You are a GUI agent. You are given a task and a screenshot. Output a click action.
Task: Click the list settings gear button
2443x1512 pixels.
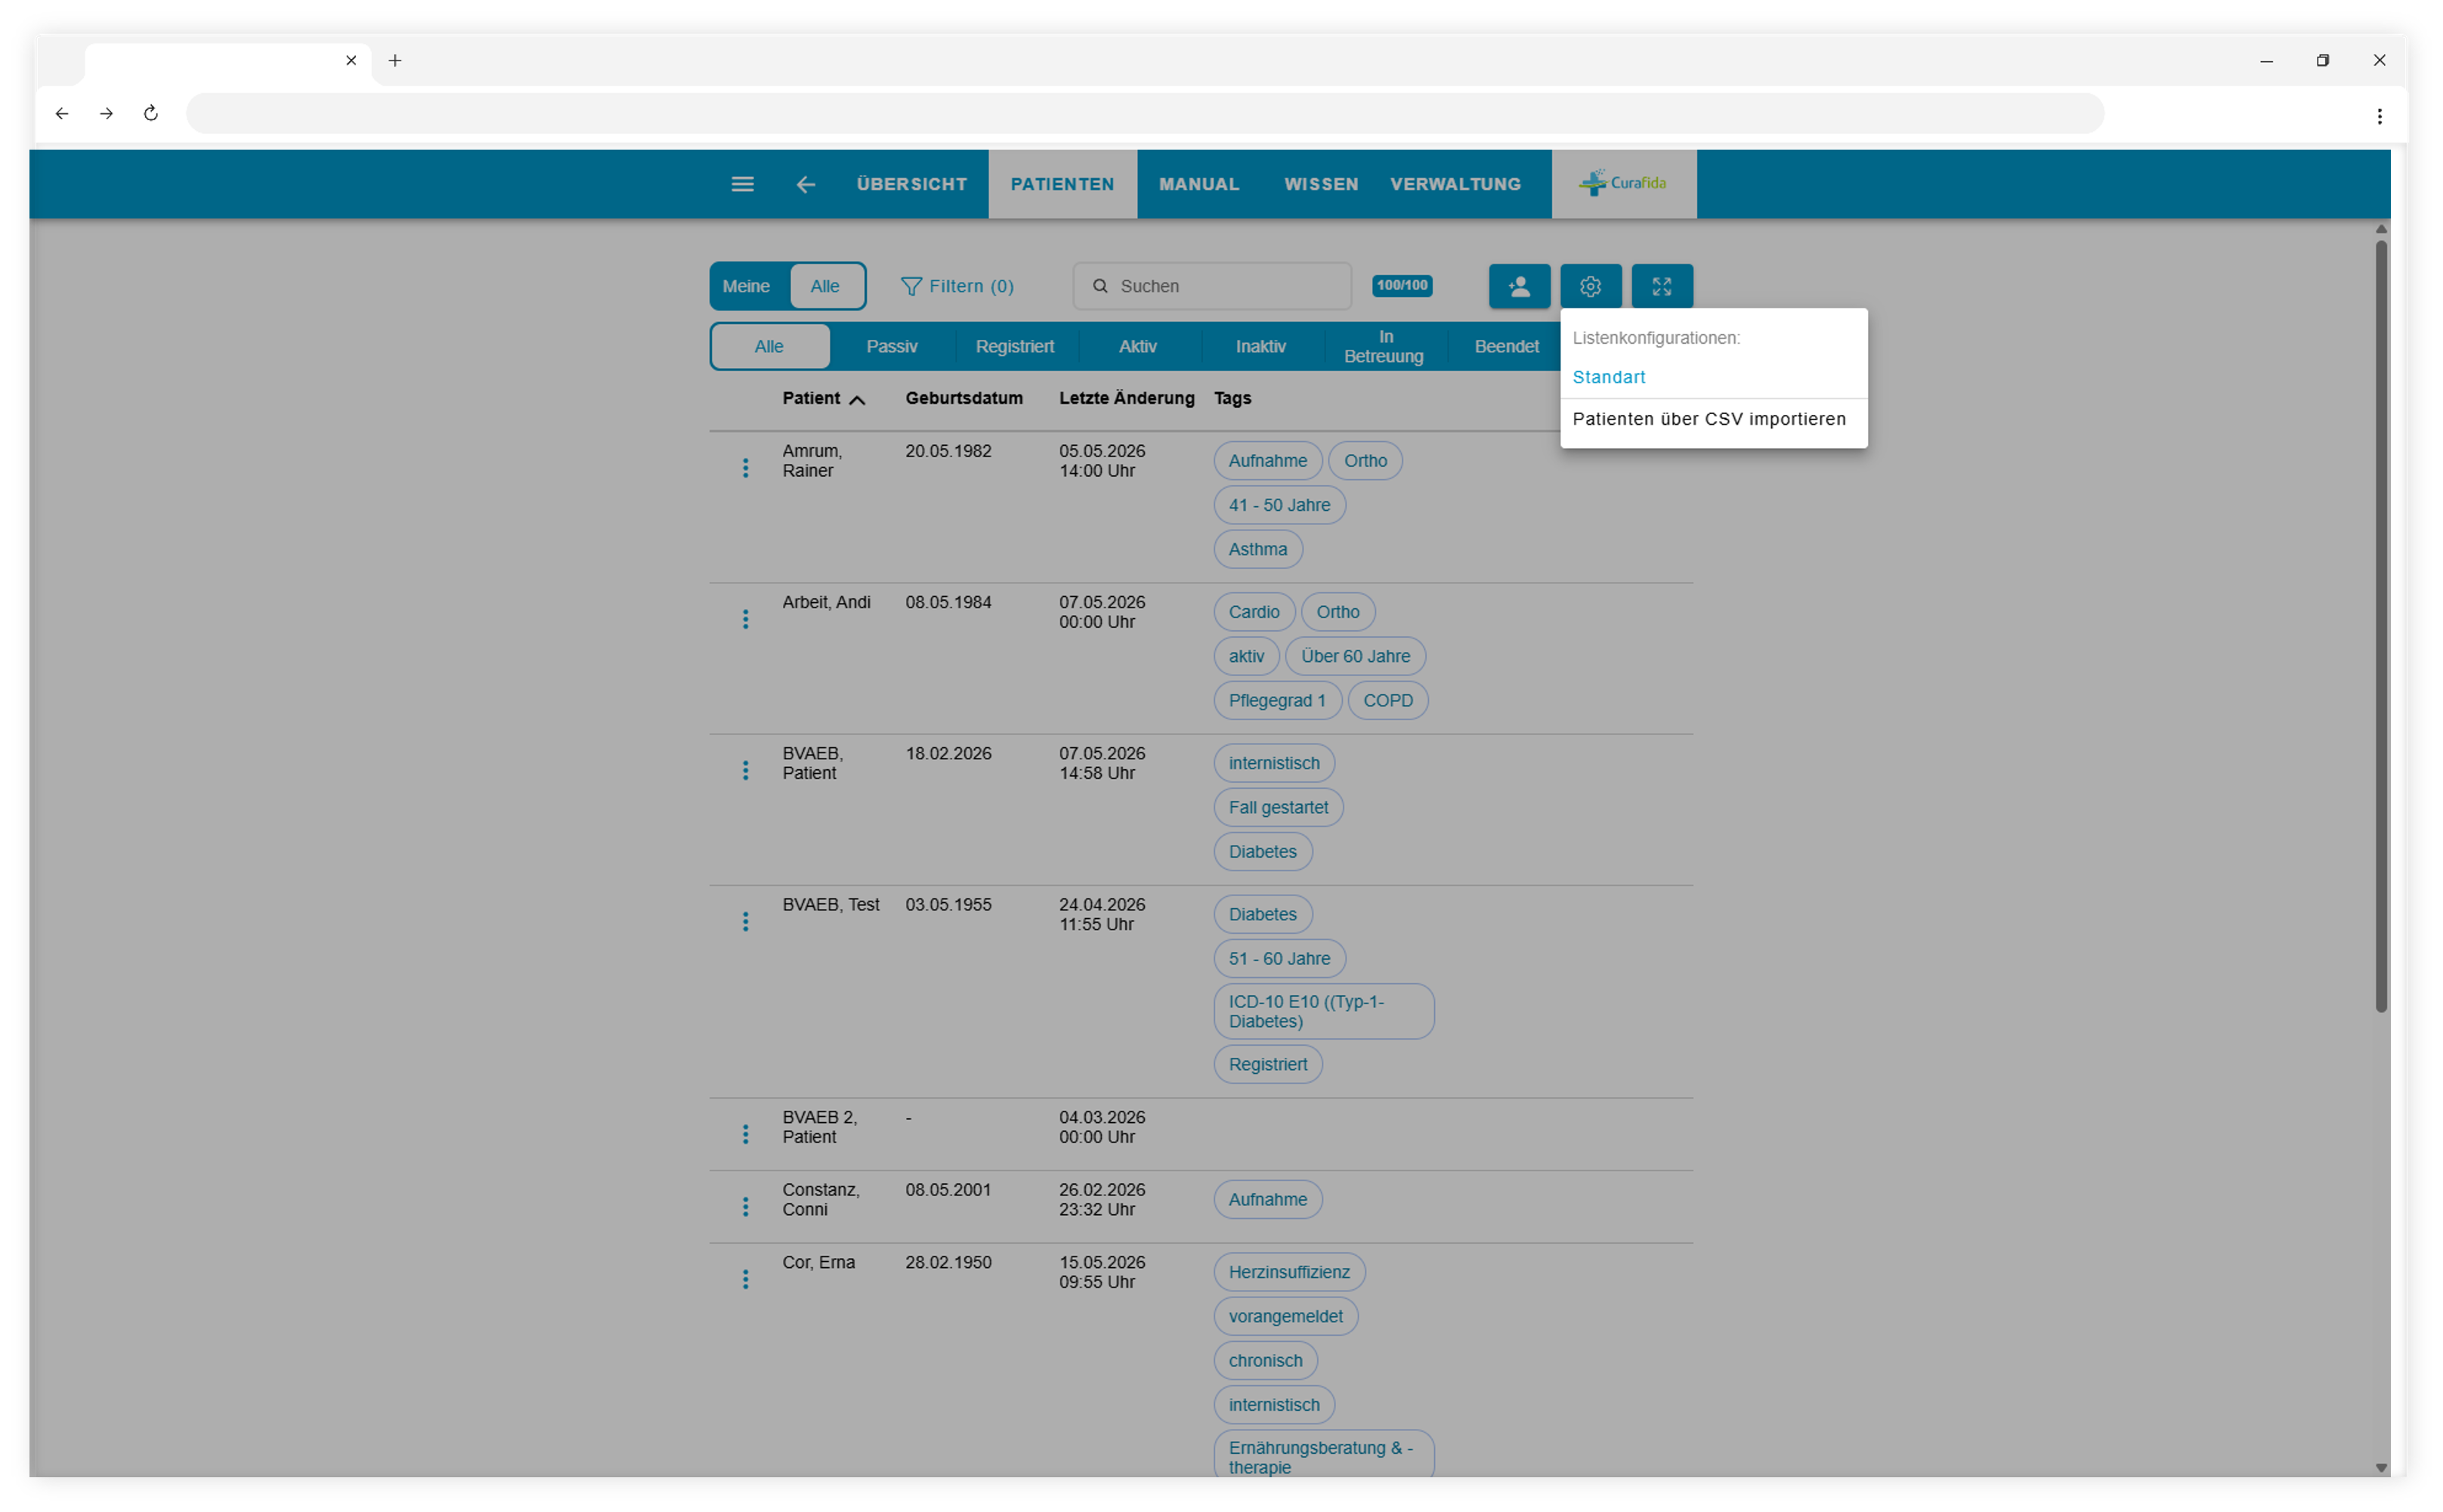pos(1590,286)
